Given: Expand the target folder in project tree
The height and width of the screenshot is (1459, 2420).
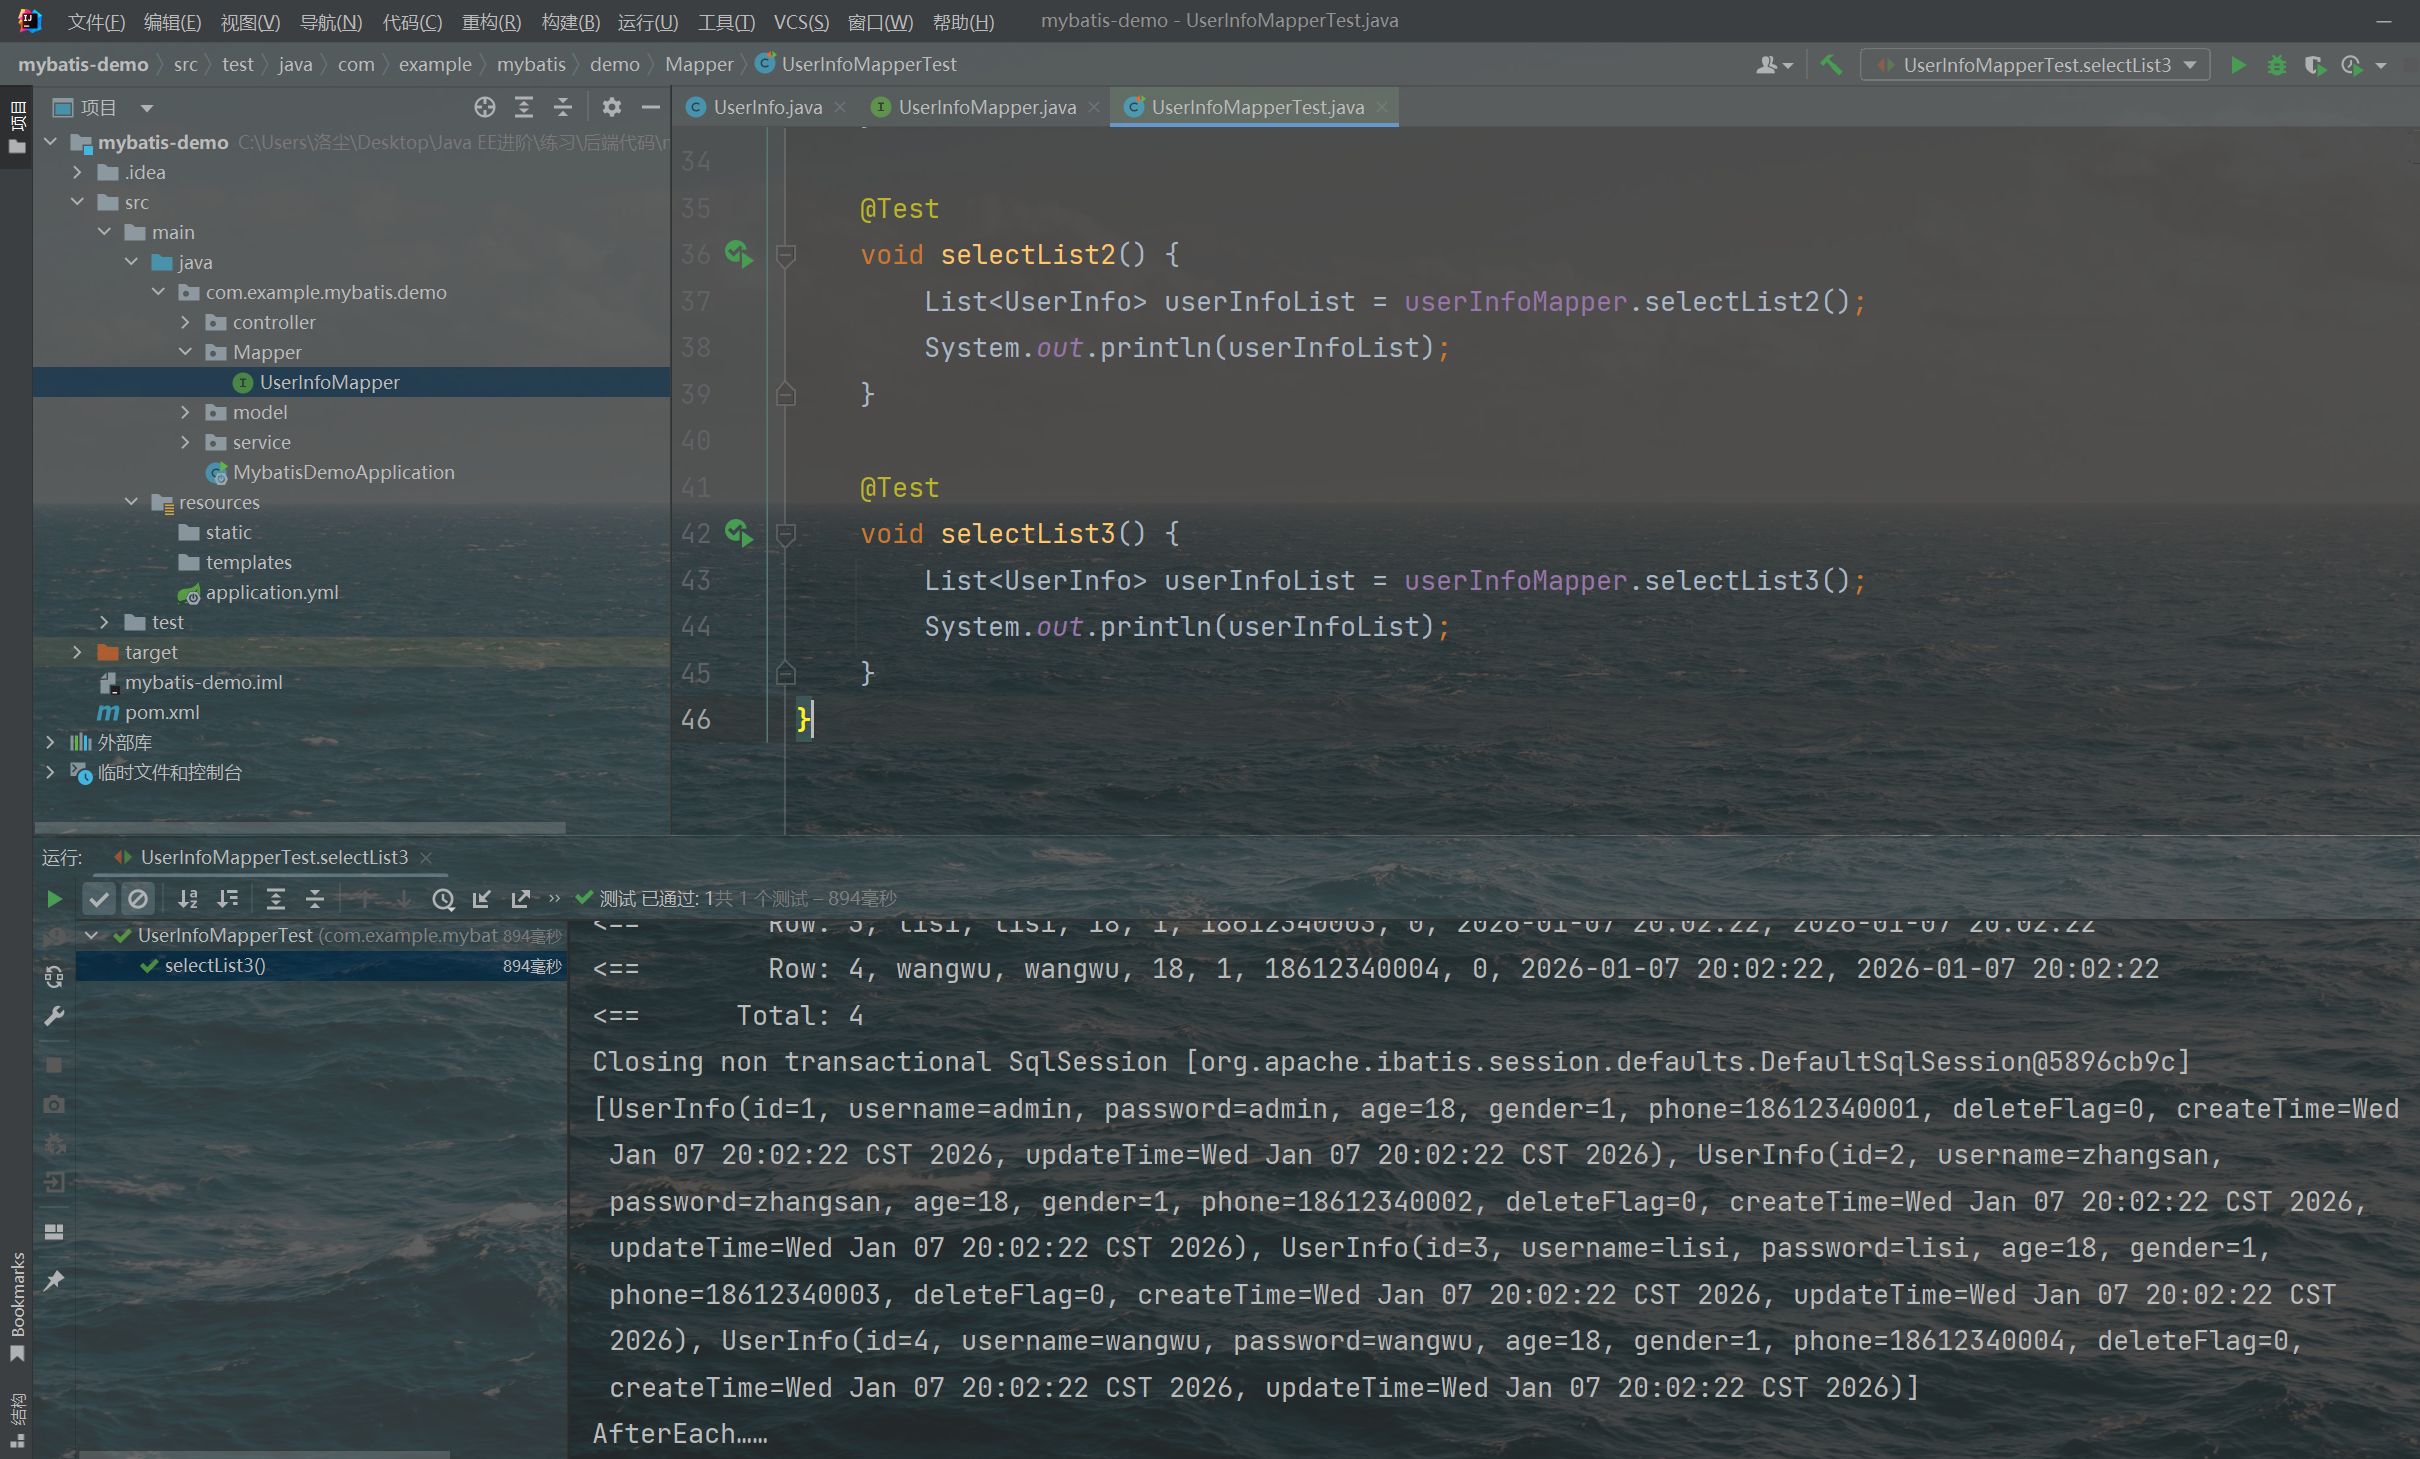Looking at the screenshot, I should pyautogui.click(x=77, y=652).
